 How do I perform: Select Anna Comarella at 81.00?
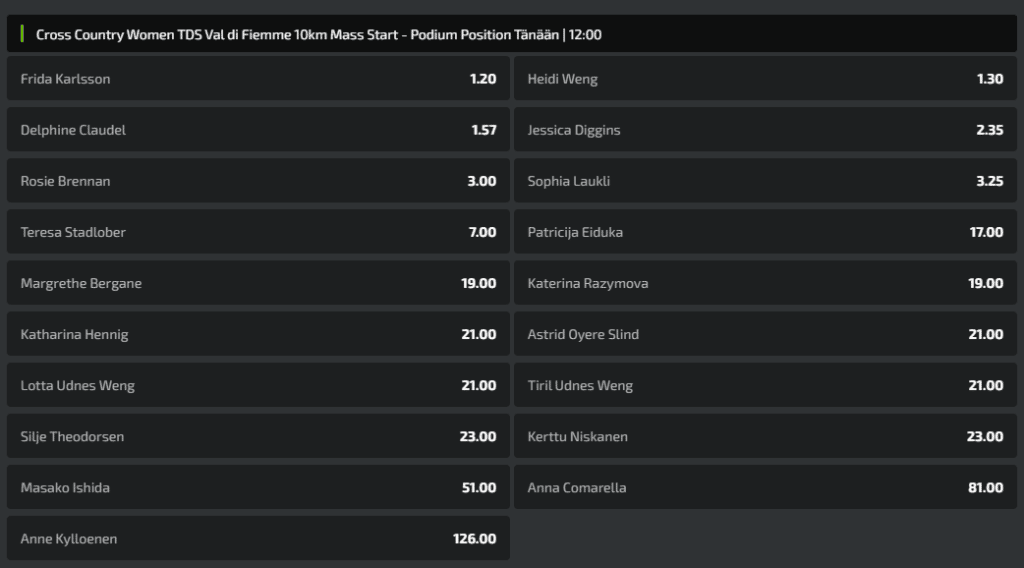pos(765,487)
